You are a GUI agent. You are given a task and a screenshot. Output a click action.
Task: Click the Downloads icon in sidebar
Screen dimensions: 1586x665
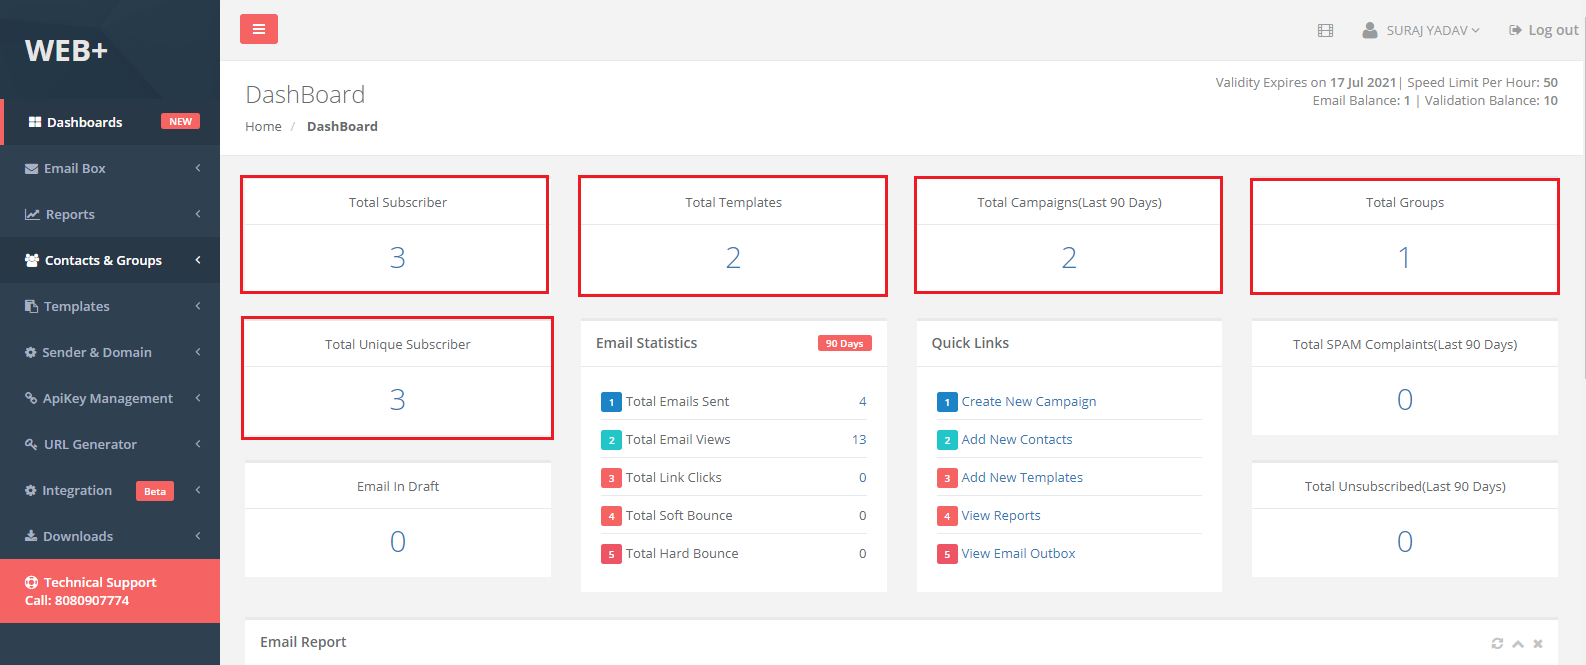pos(31,536)
